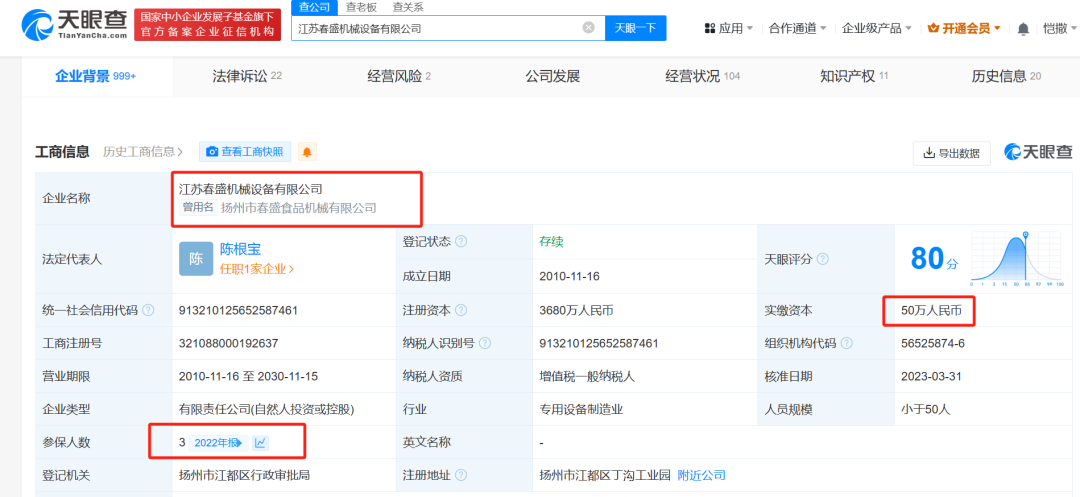Open the 2022年报 selector
This screenshot has width=1080, height=497.
click(218, 443)
